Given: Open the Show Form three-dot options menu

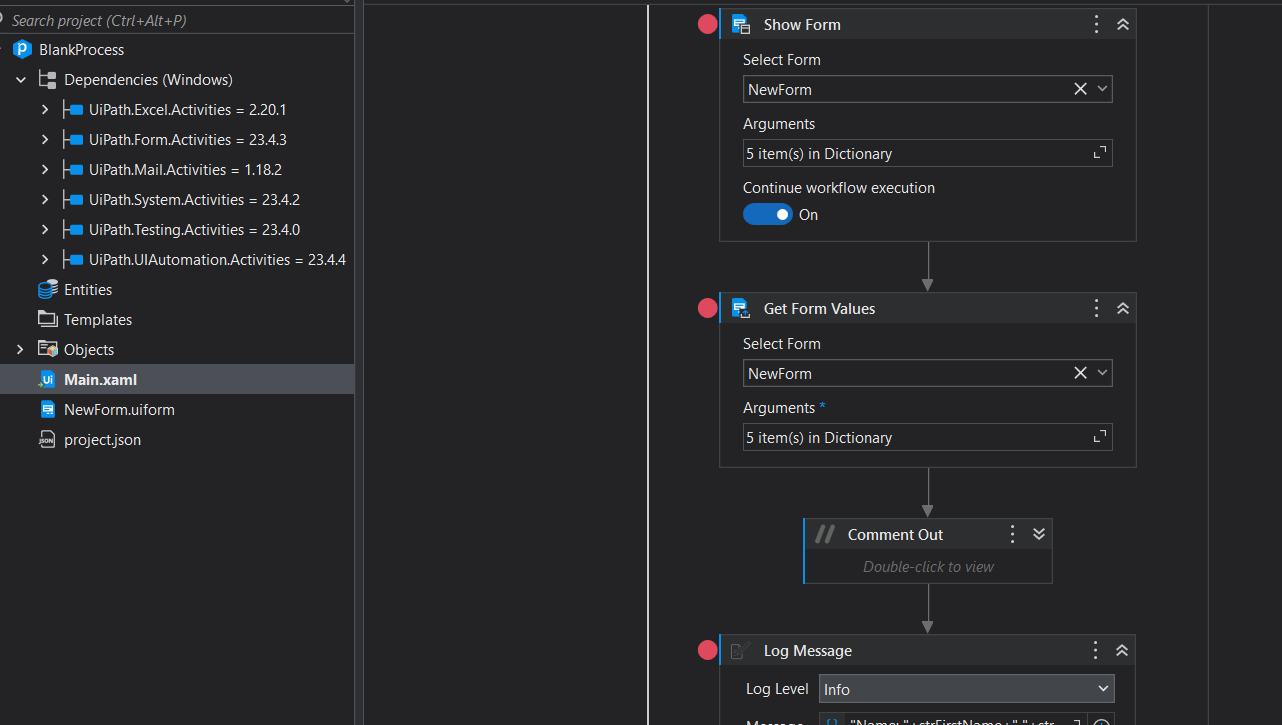Looking at the screenshot, I should (1096, 25).
